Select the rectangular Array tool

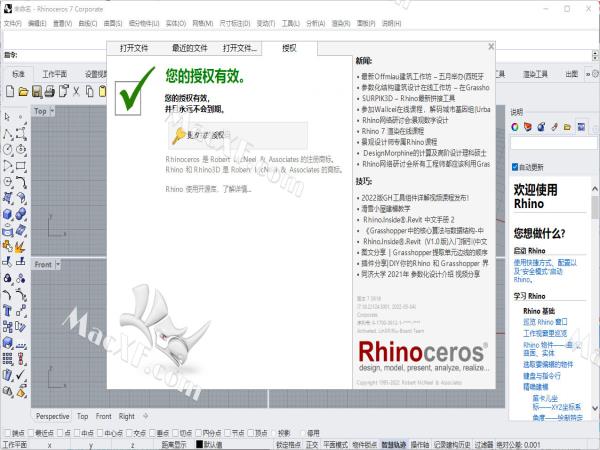[x=7, y=359]
